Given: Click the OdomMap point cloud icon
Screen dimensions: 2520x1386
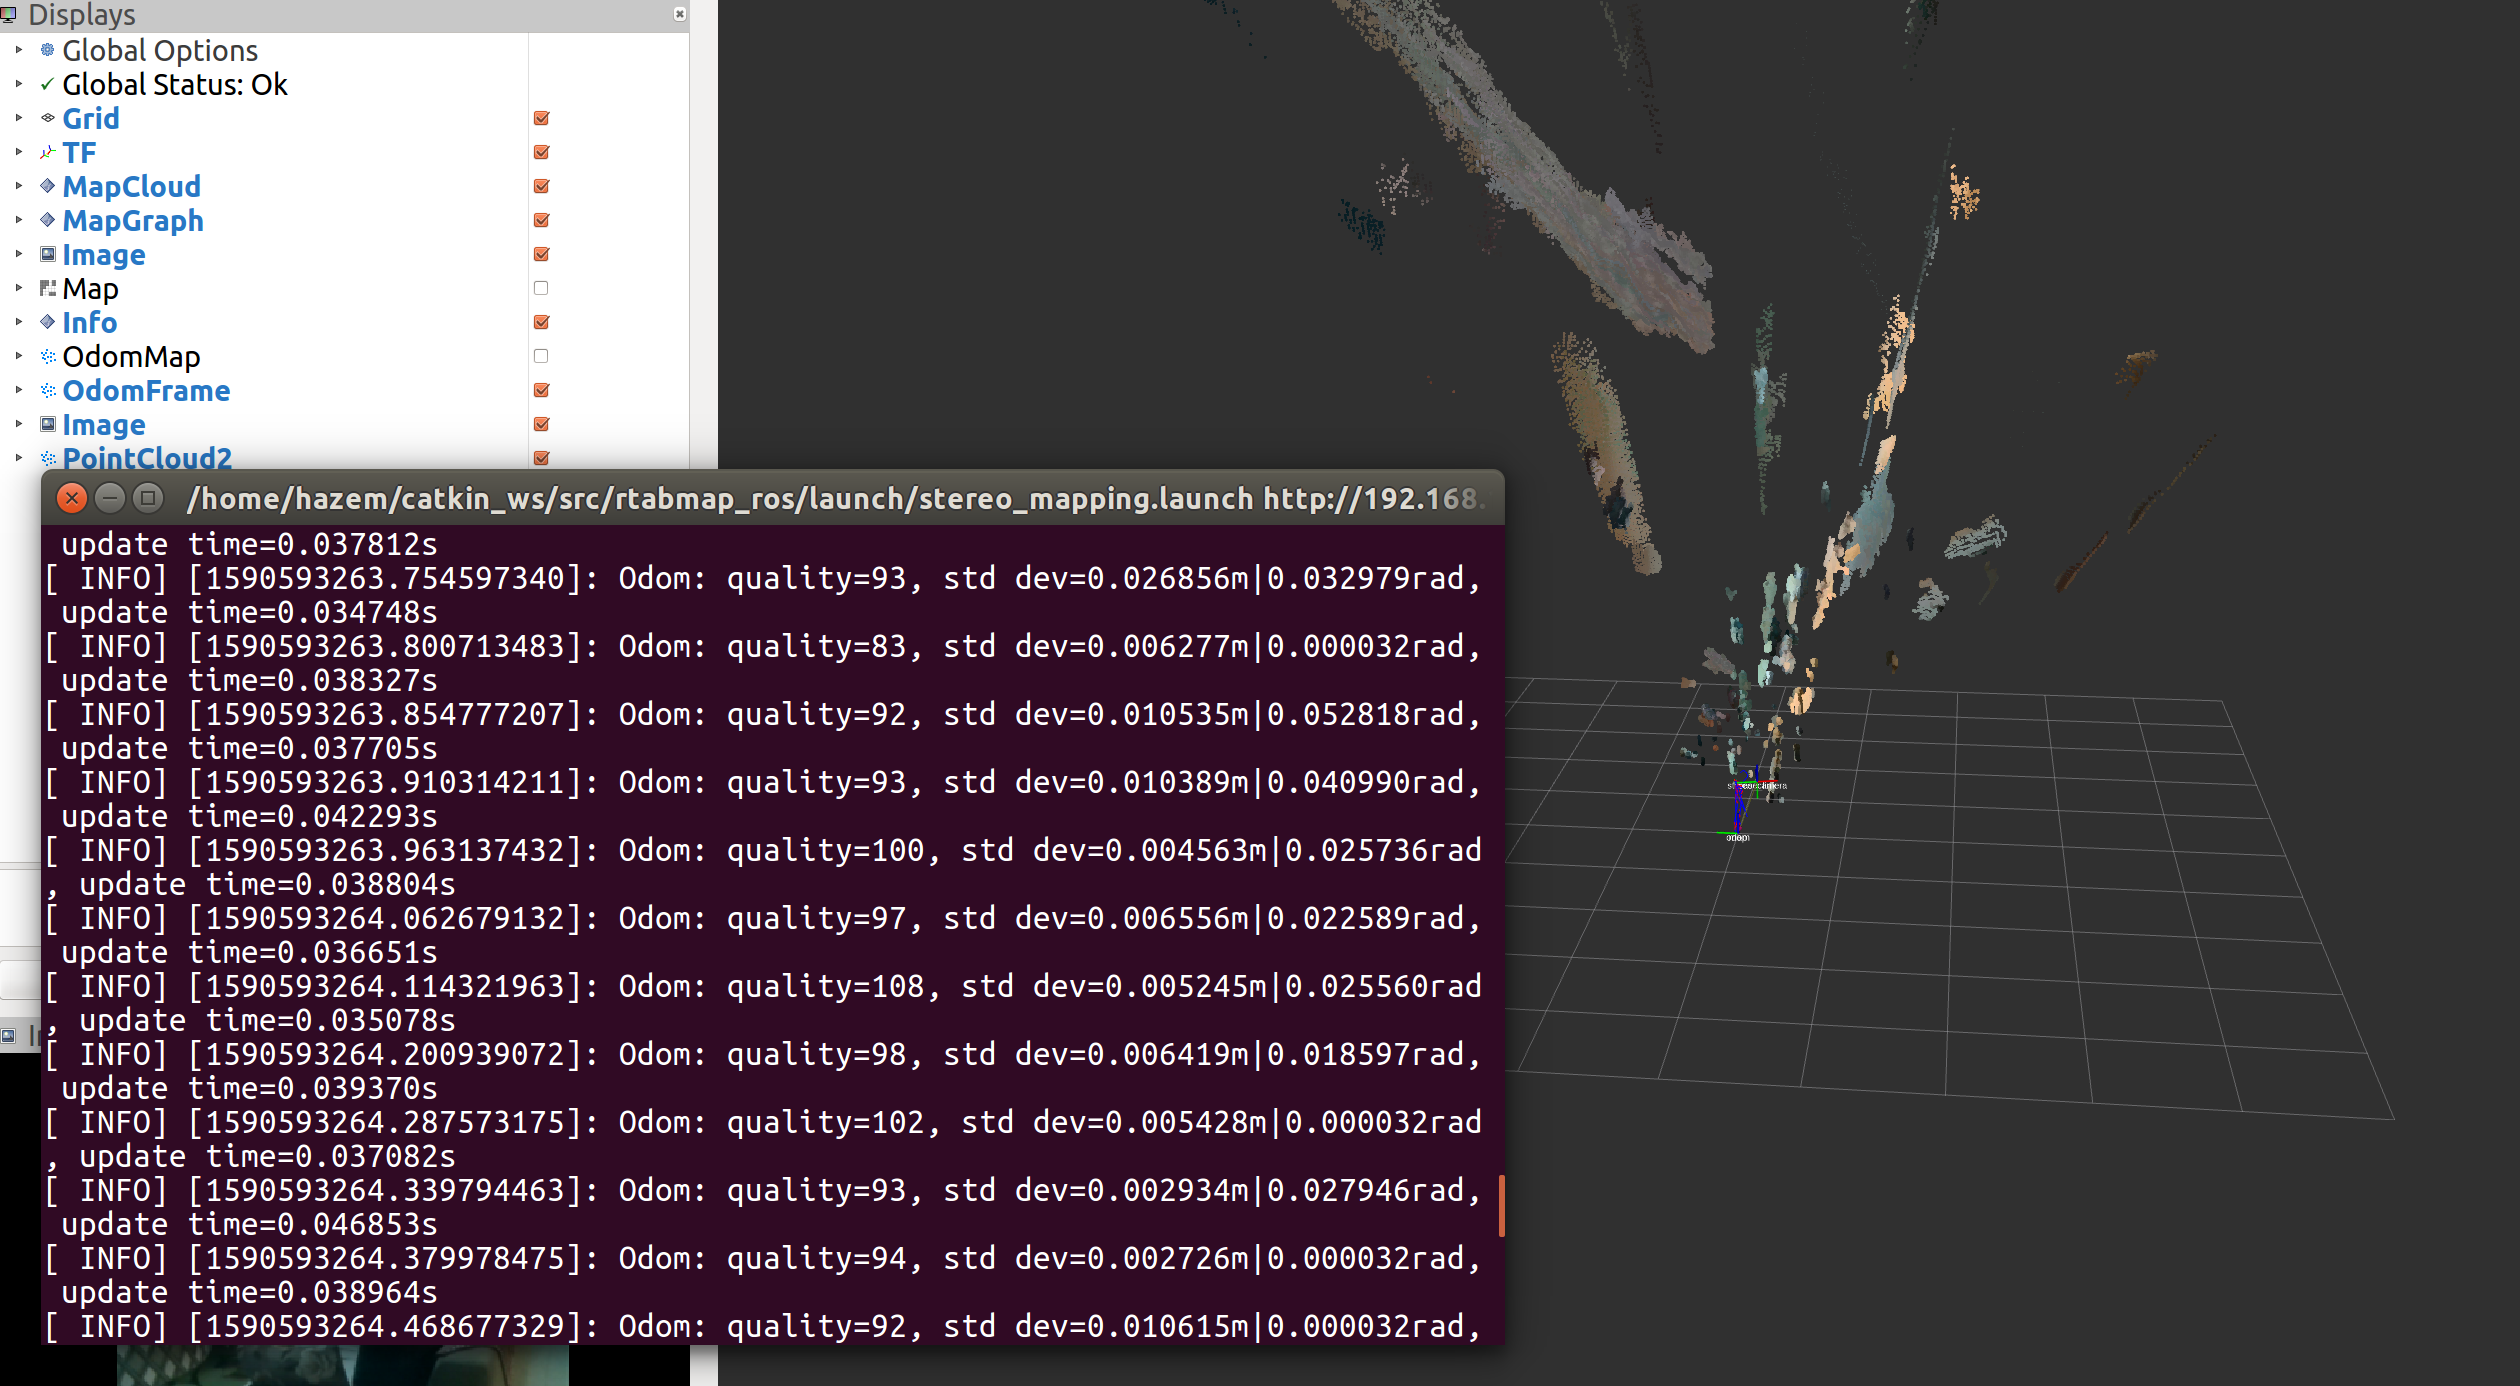Looking at the screenshot, I should click(x=47, y=356).
